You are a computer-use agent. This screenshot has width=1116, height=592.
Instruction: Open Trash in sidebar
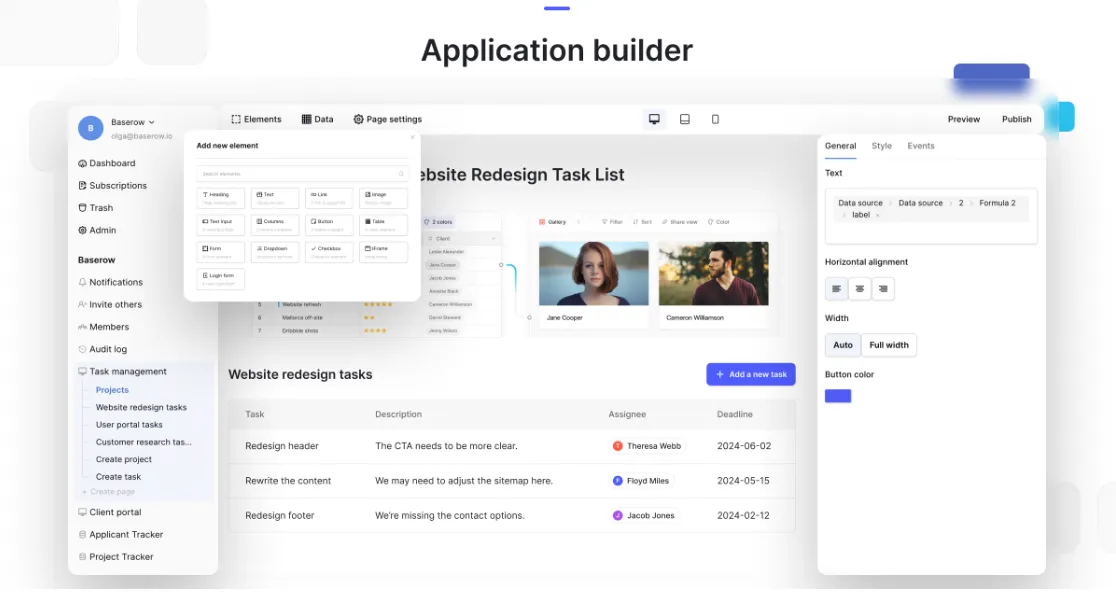95,208
